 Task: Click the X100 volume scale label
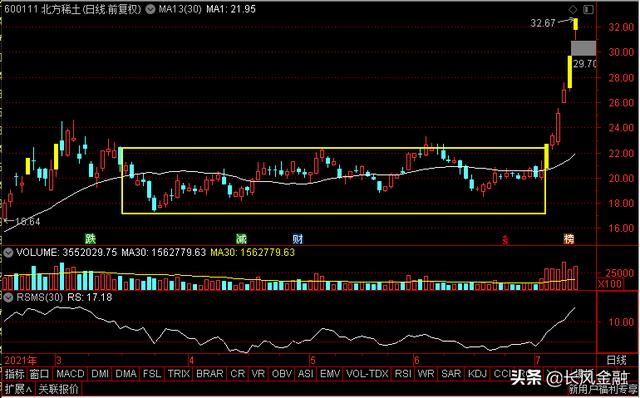pos(610,283)
